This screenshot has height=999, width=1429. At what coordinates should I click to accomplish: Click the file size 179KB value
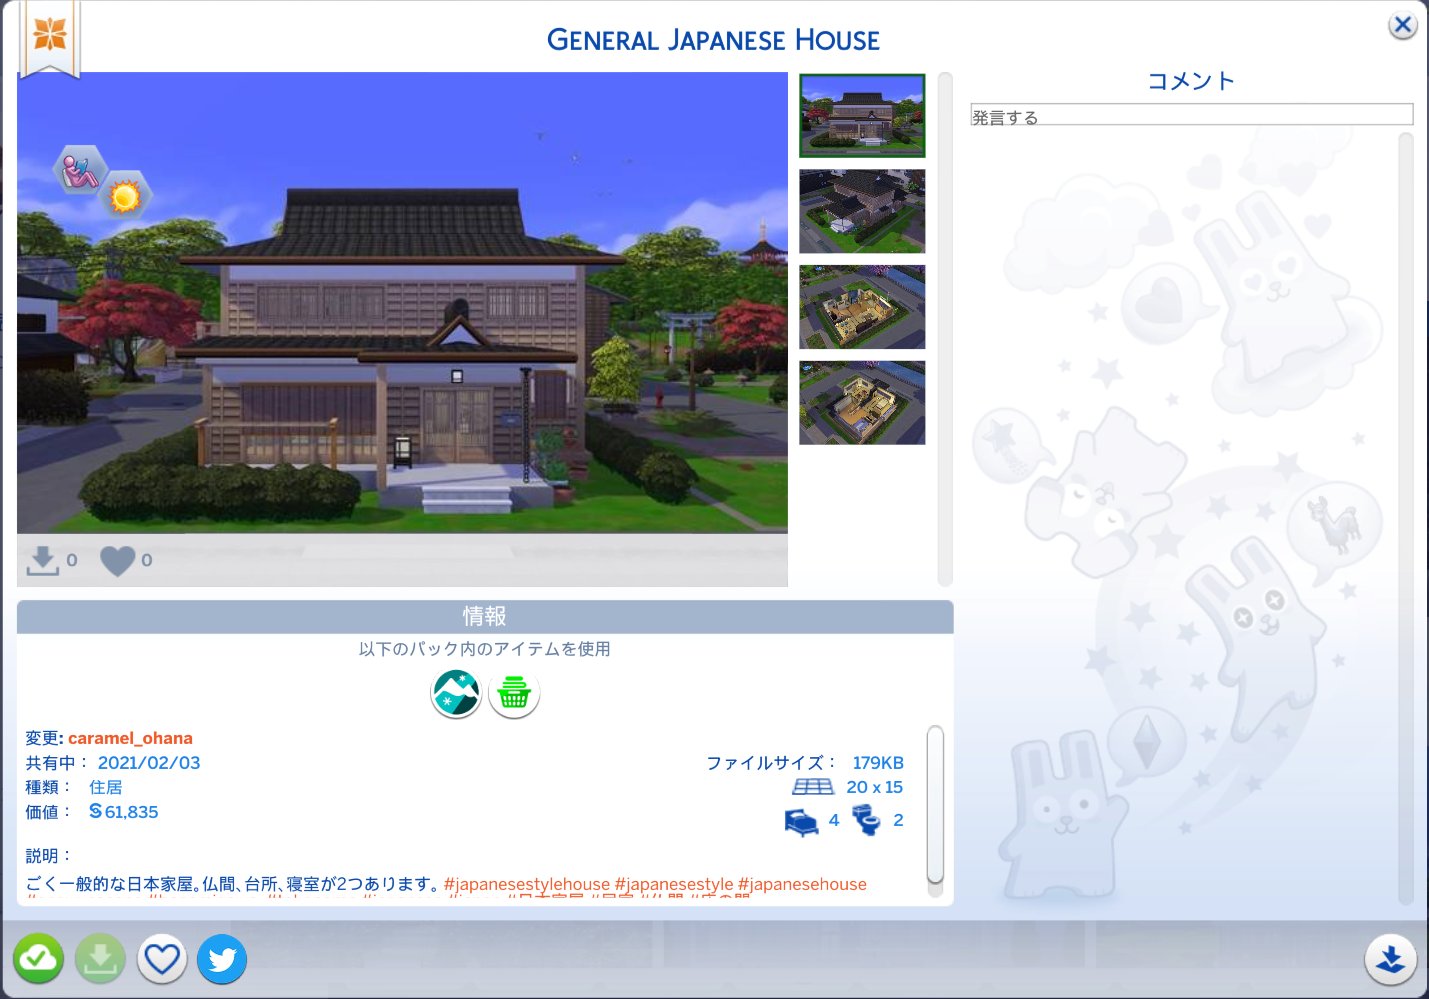coord(878,763)
